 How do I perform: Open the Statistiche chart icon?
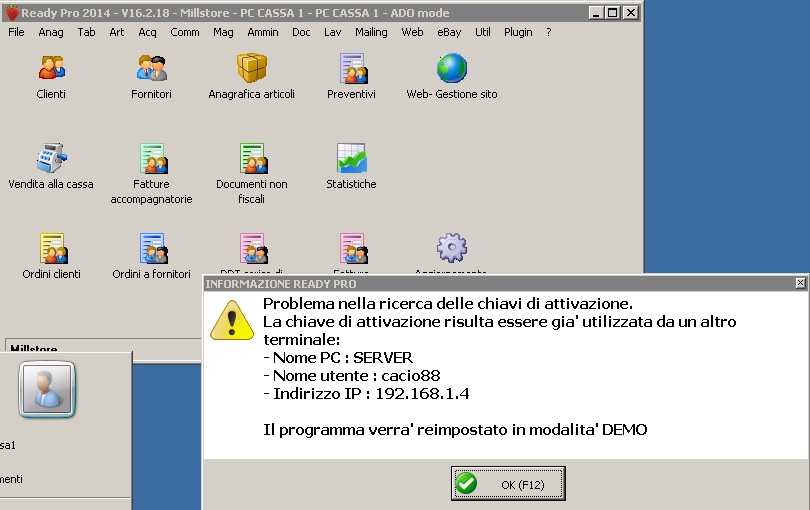pos(352,158)
